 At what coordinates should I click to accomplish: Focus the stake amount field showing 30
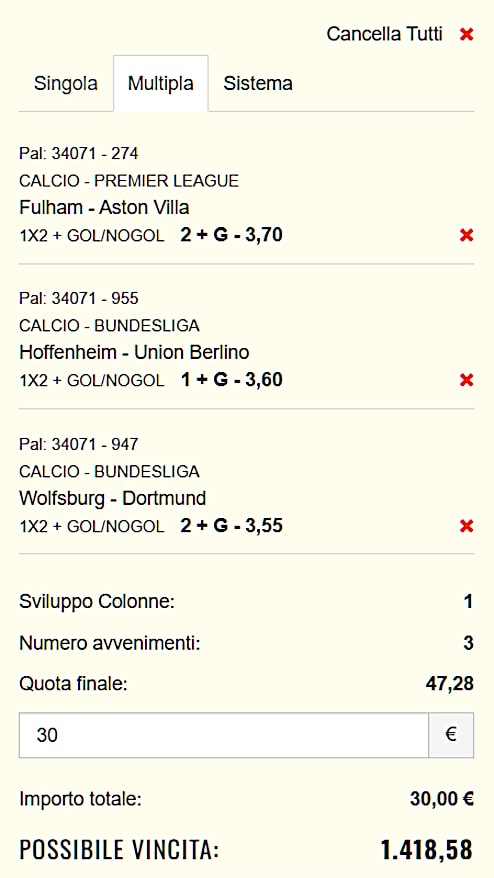[223, 735]
